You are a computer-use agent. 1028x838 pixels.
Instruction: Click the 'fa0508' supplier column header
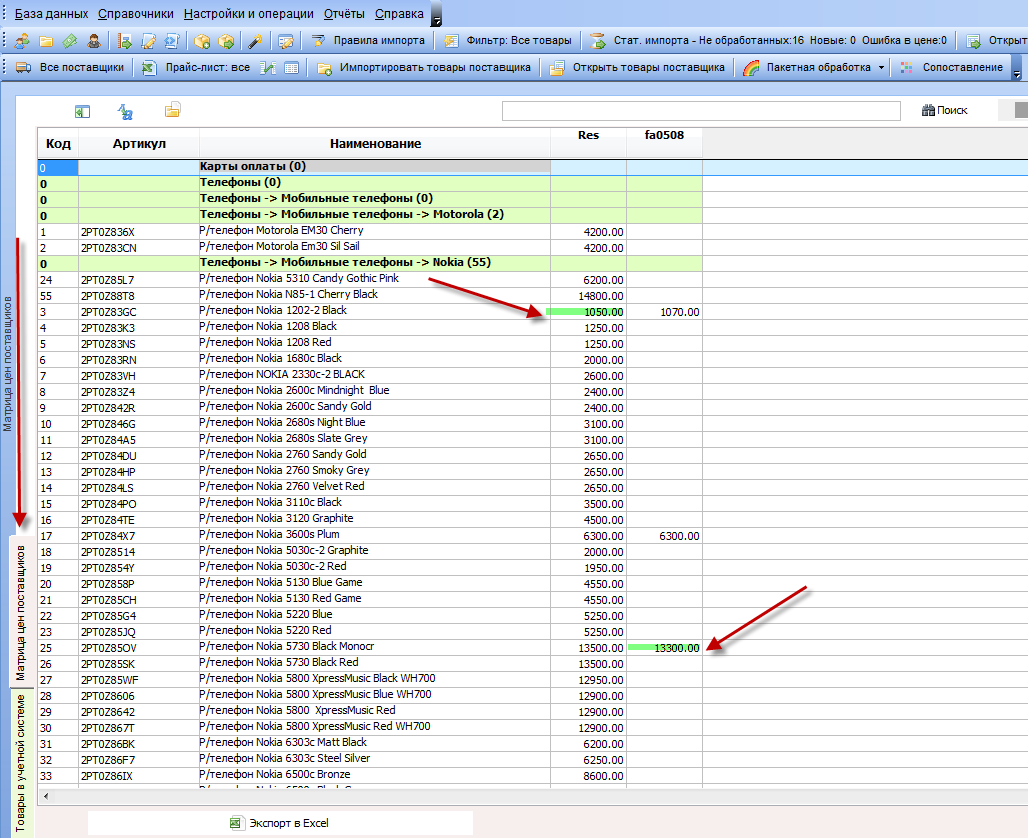coord(664,136)
